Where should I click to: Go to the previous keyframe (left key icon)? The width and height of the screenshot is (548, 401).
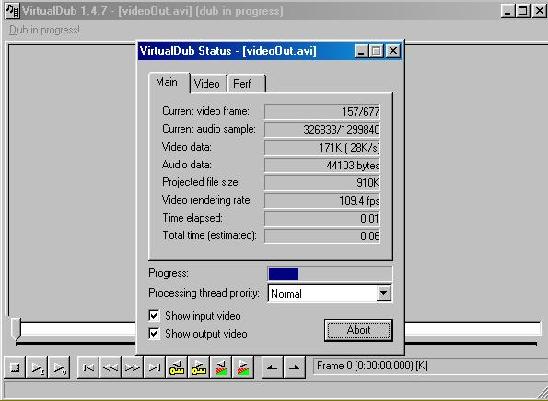coord(176,367)
